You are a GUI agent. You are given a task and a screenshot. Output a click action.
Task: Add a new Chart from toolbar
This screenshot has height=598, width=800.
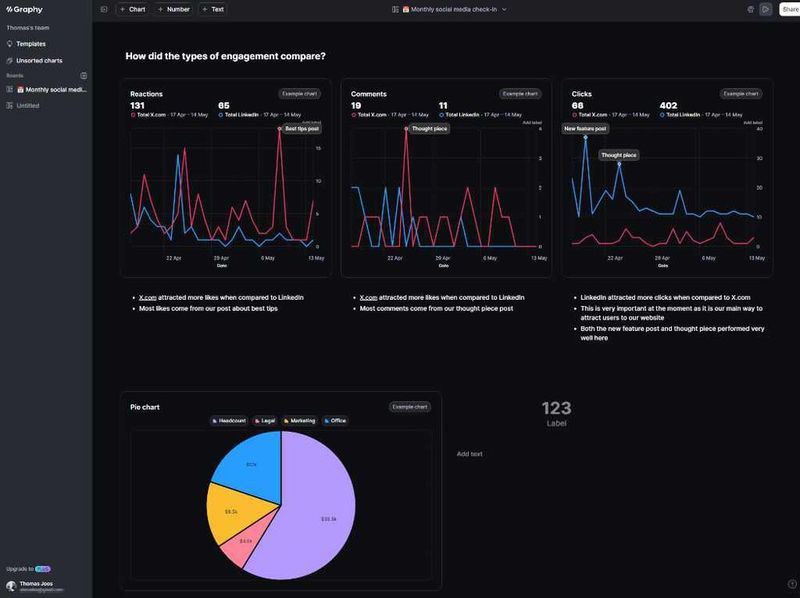[x=132, y=9]
